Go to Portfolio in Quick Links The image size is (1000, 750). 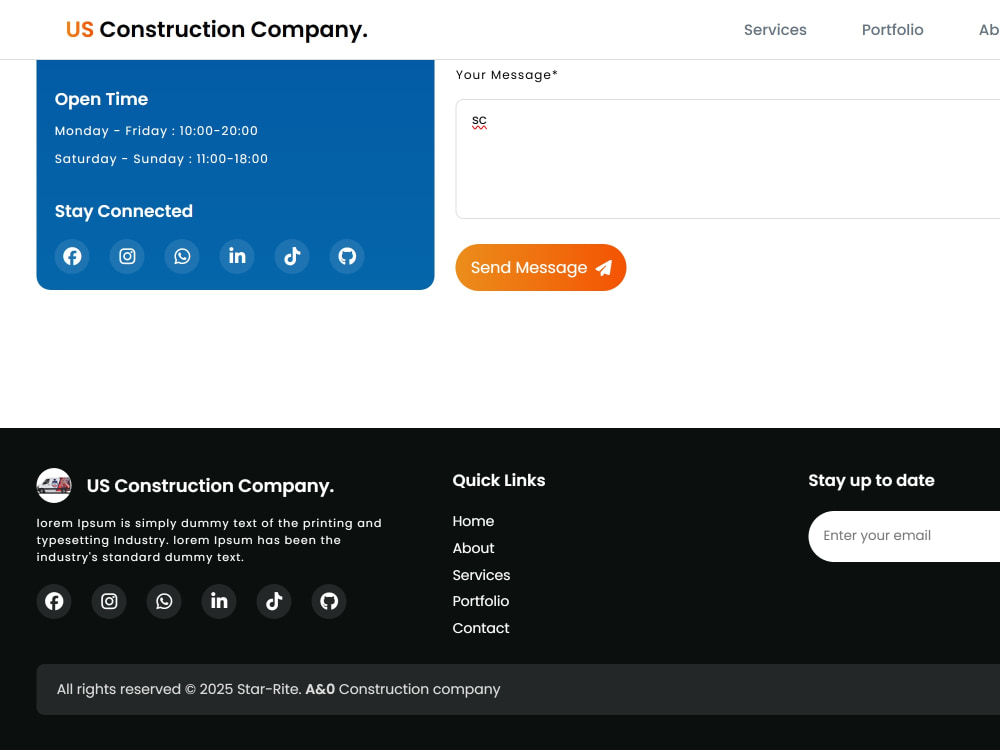tap(481, 601)
